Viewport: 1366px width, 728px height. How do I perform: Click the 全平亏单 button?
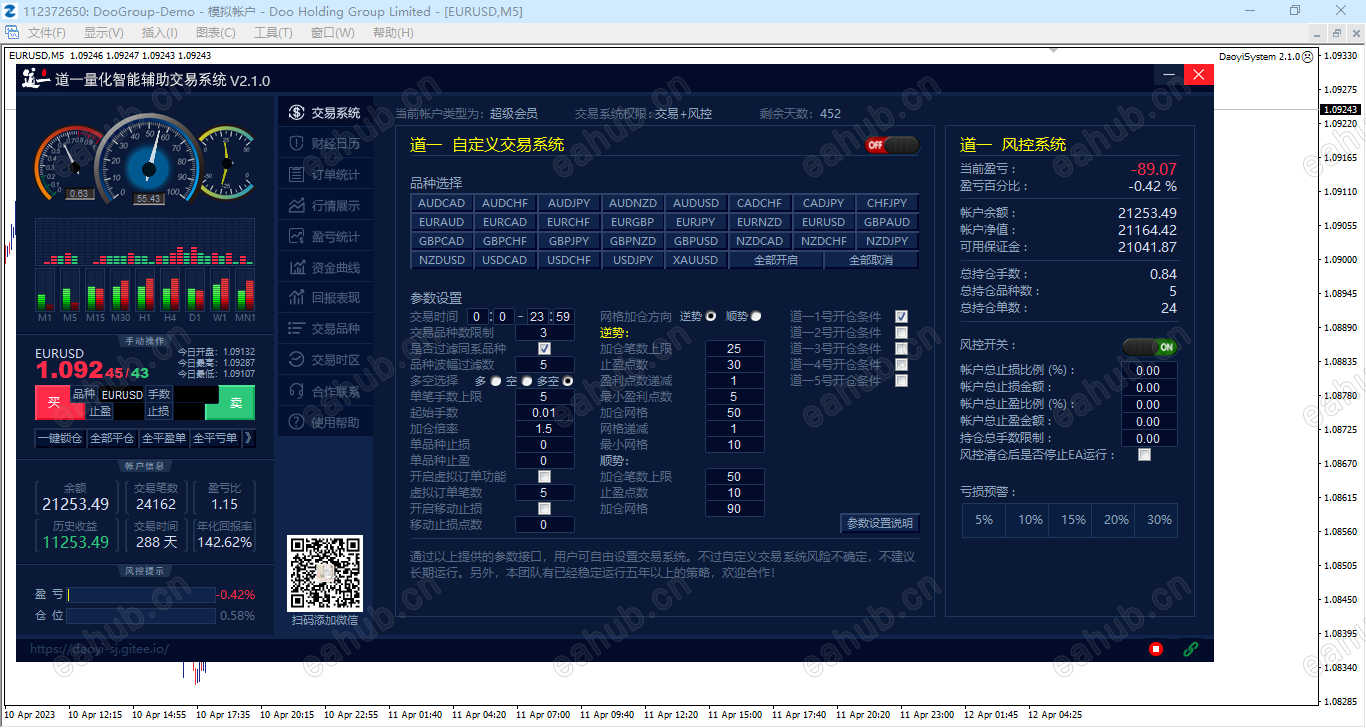pos(215,438)
